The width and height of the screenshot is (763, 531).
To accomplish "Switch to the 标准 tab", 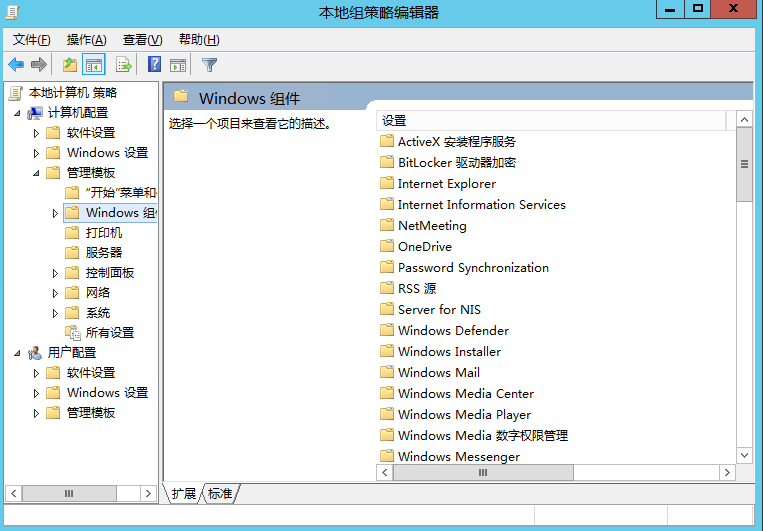I will coord(220,494).
